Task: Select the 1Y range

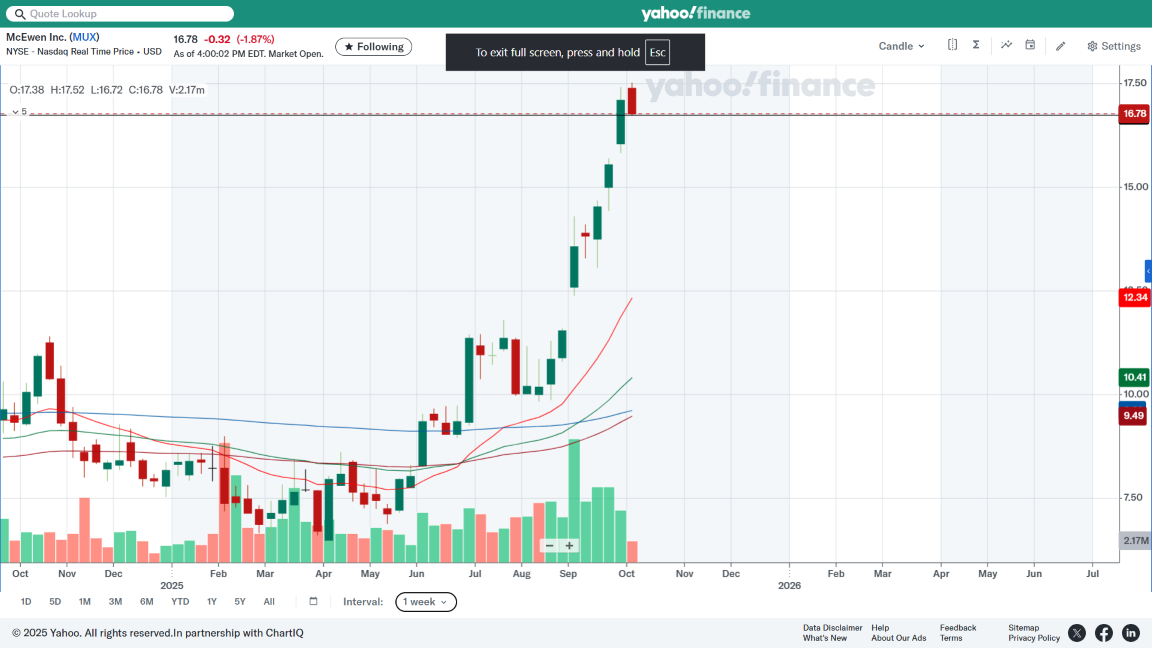Action: pyautogui.click(x=212, y=601)
